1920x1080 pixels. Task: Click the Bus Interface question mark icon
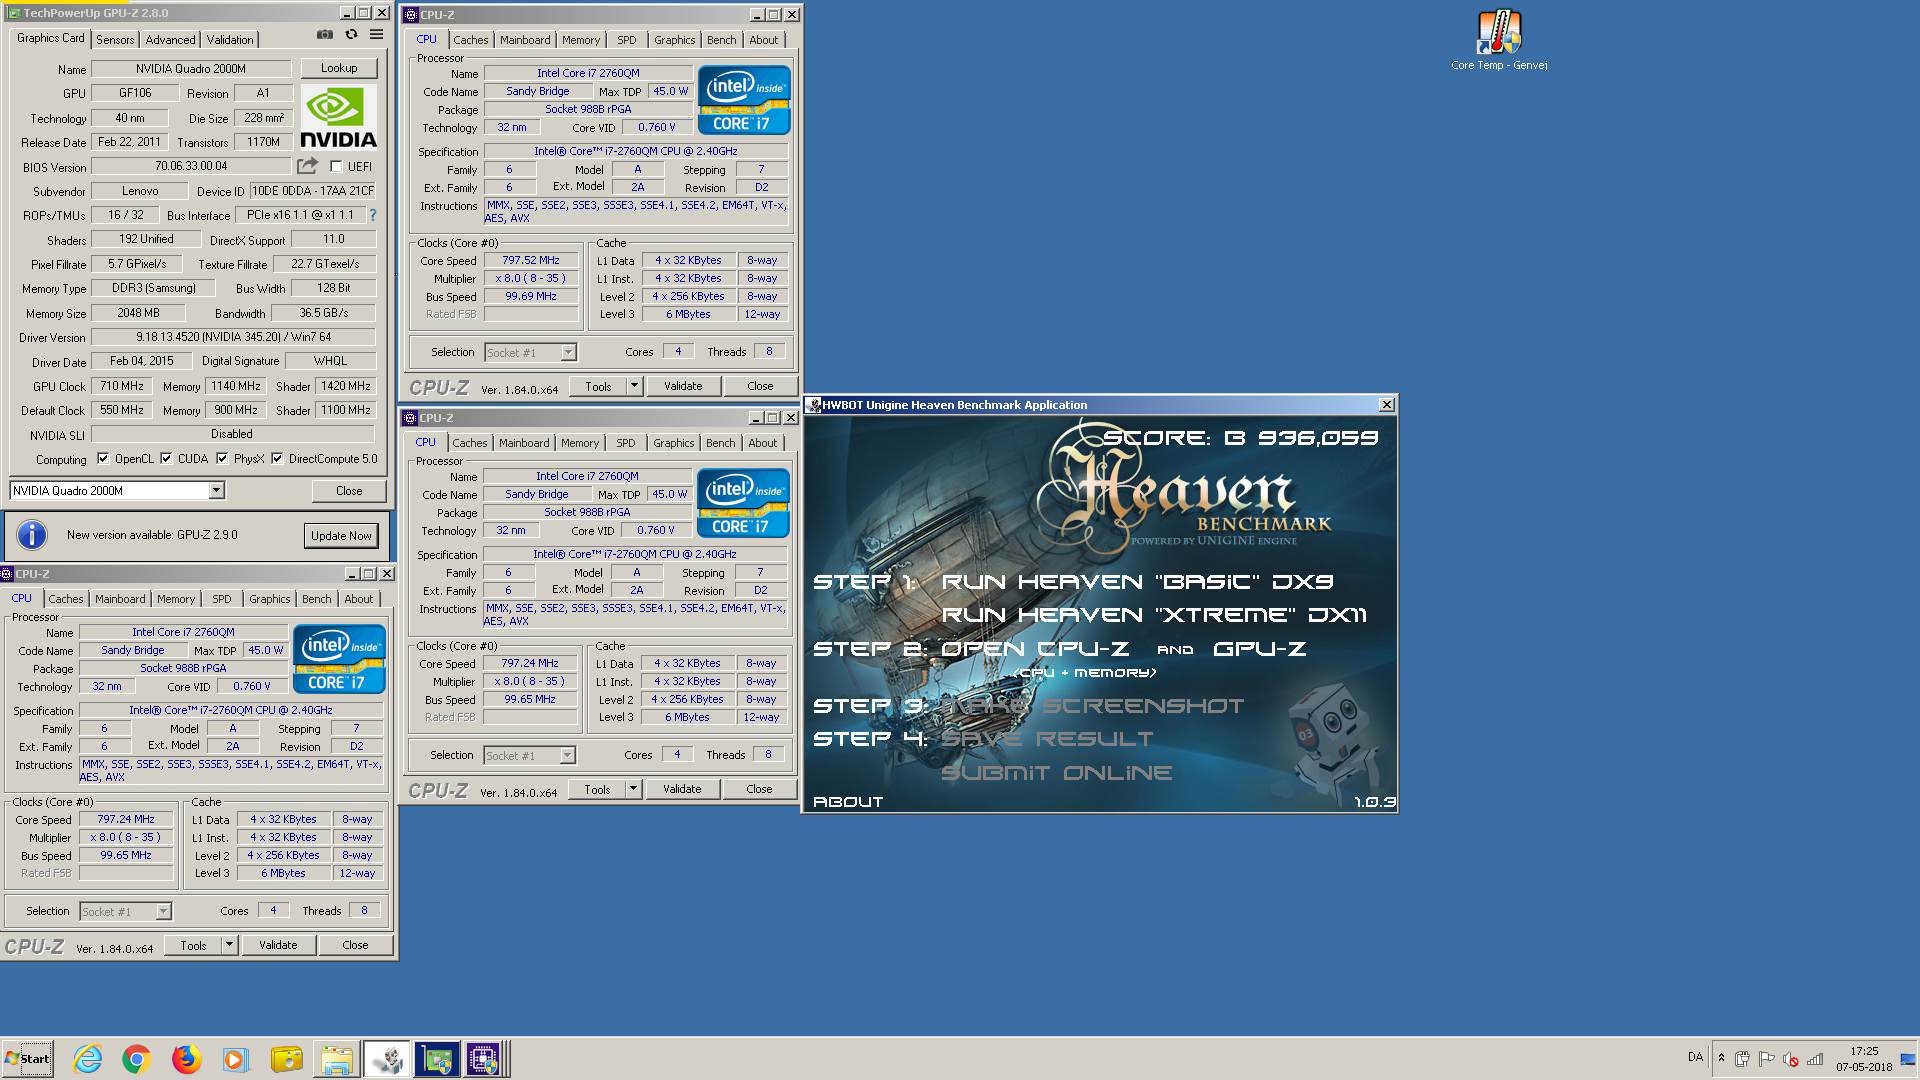pyautogui.click(x=373, y=215)
